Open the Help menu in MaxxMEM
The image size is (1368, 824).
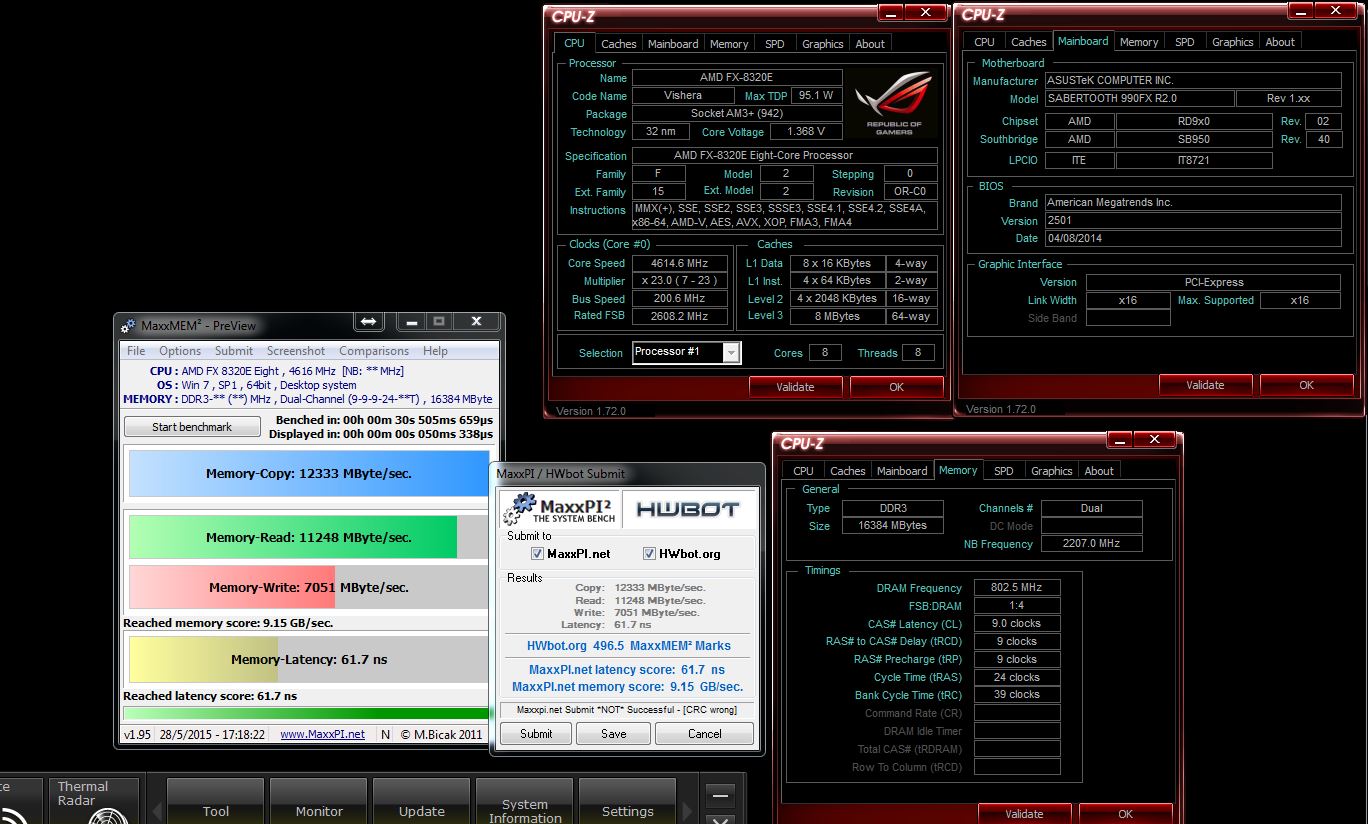point(435,351)
